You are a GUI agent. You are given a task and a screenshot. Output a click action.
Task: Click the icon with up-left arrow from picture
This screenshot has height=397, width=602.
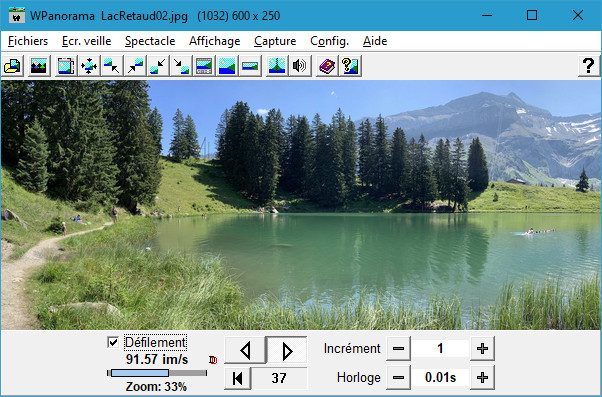(112, 66)
